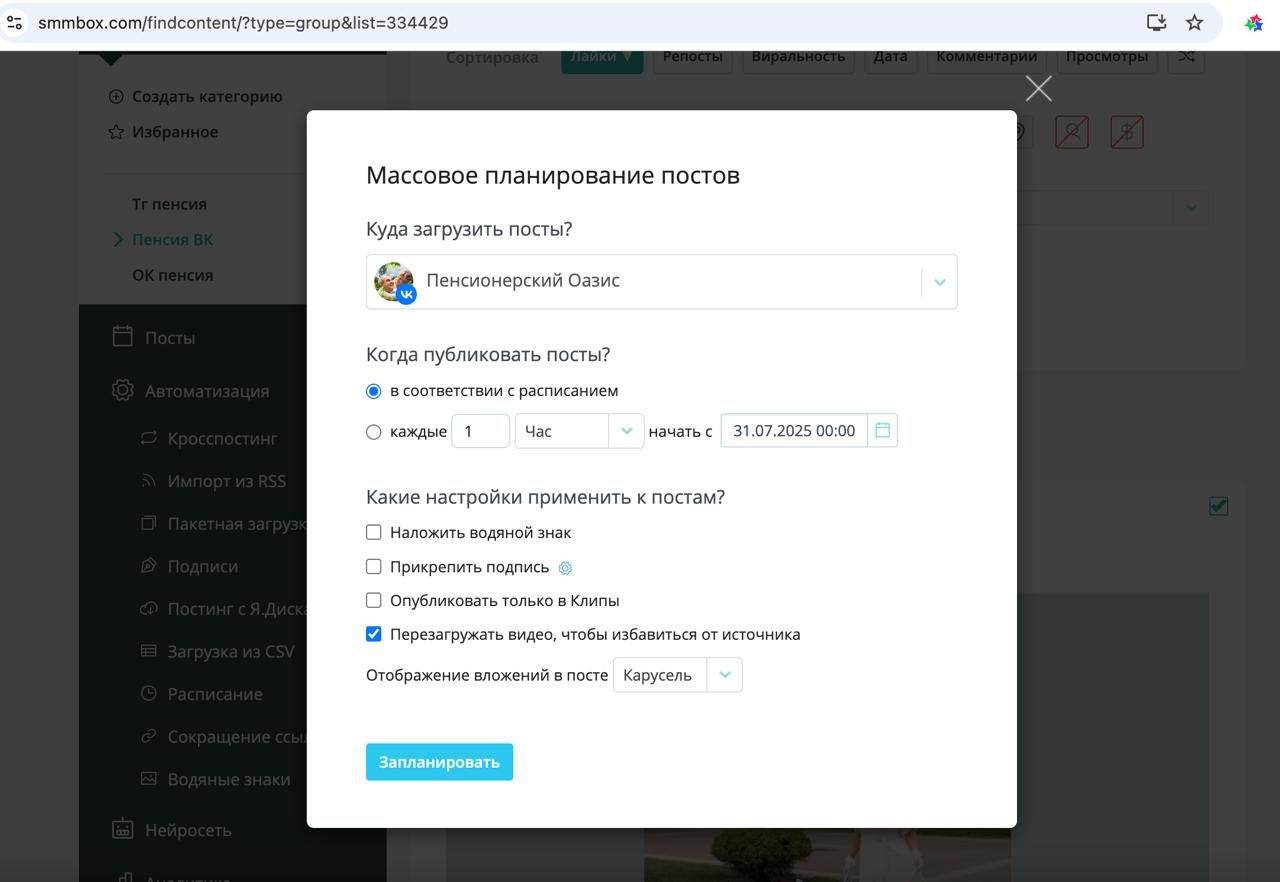Open the Карусель attachment display dropdown
This screenshot has height=882, width=1280.
677,675
